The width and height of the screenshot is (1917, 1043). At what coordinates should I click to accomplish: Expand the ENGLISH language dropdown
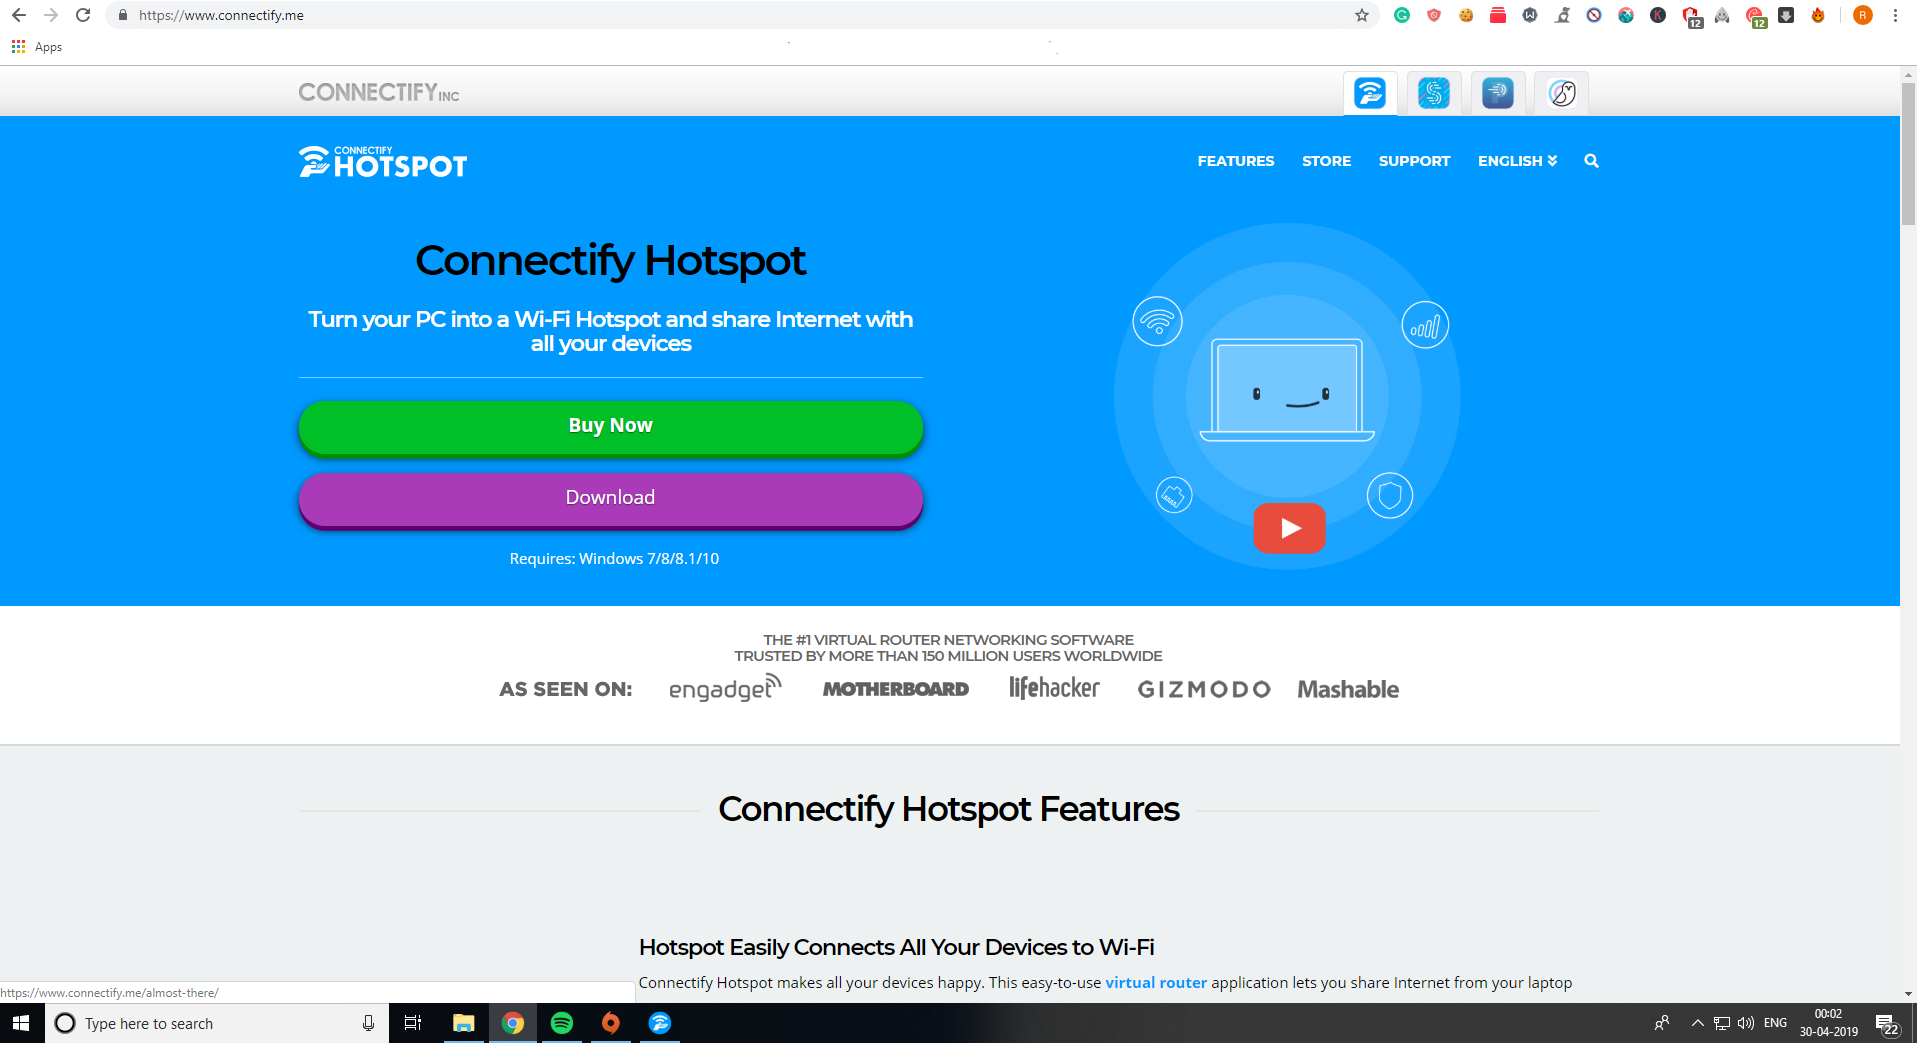(x=1517, y=161)
